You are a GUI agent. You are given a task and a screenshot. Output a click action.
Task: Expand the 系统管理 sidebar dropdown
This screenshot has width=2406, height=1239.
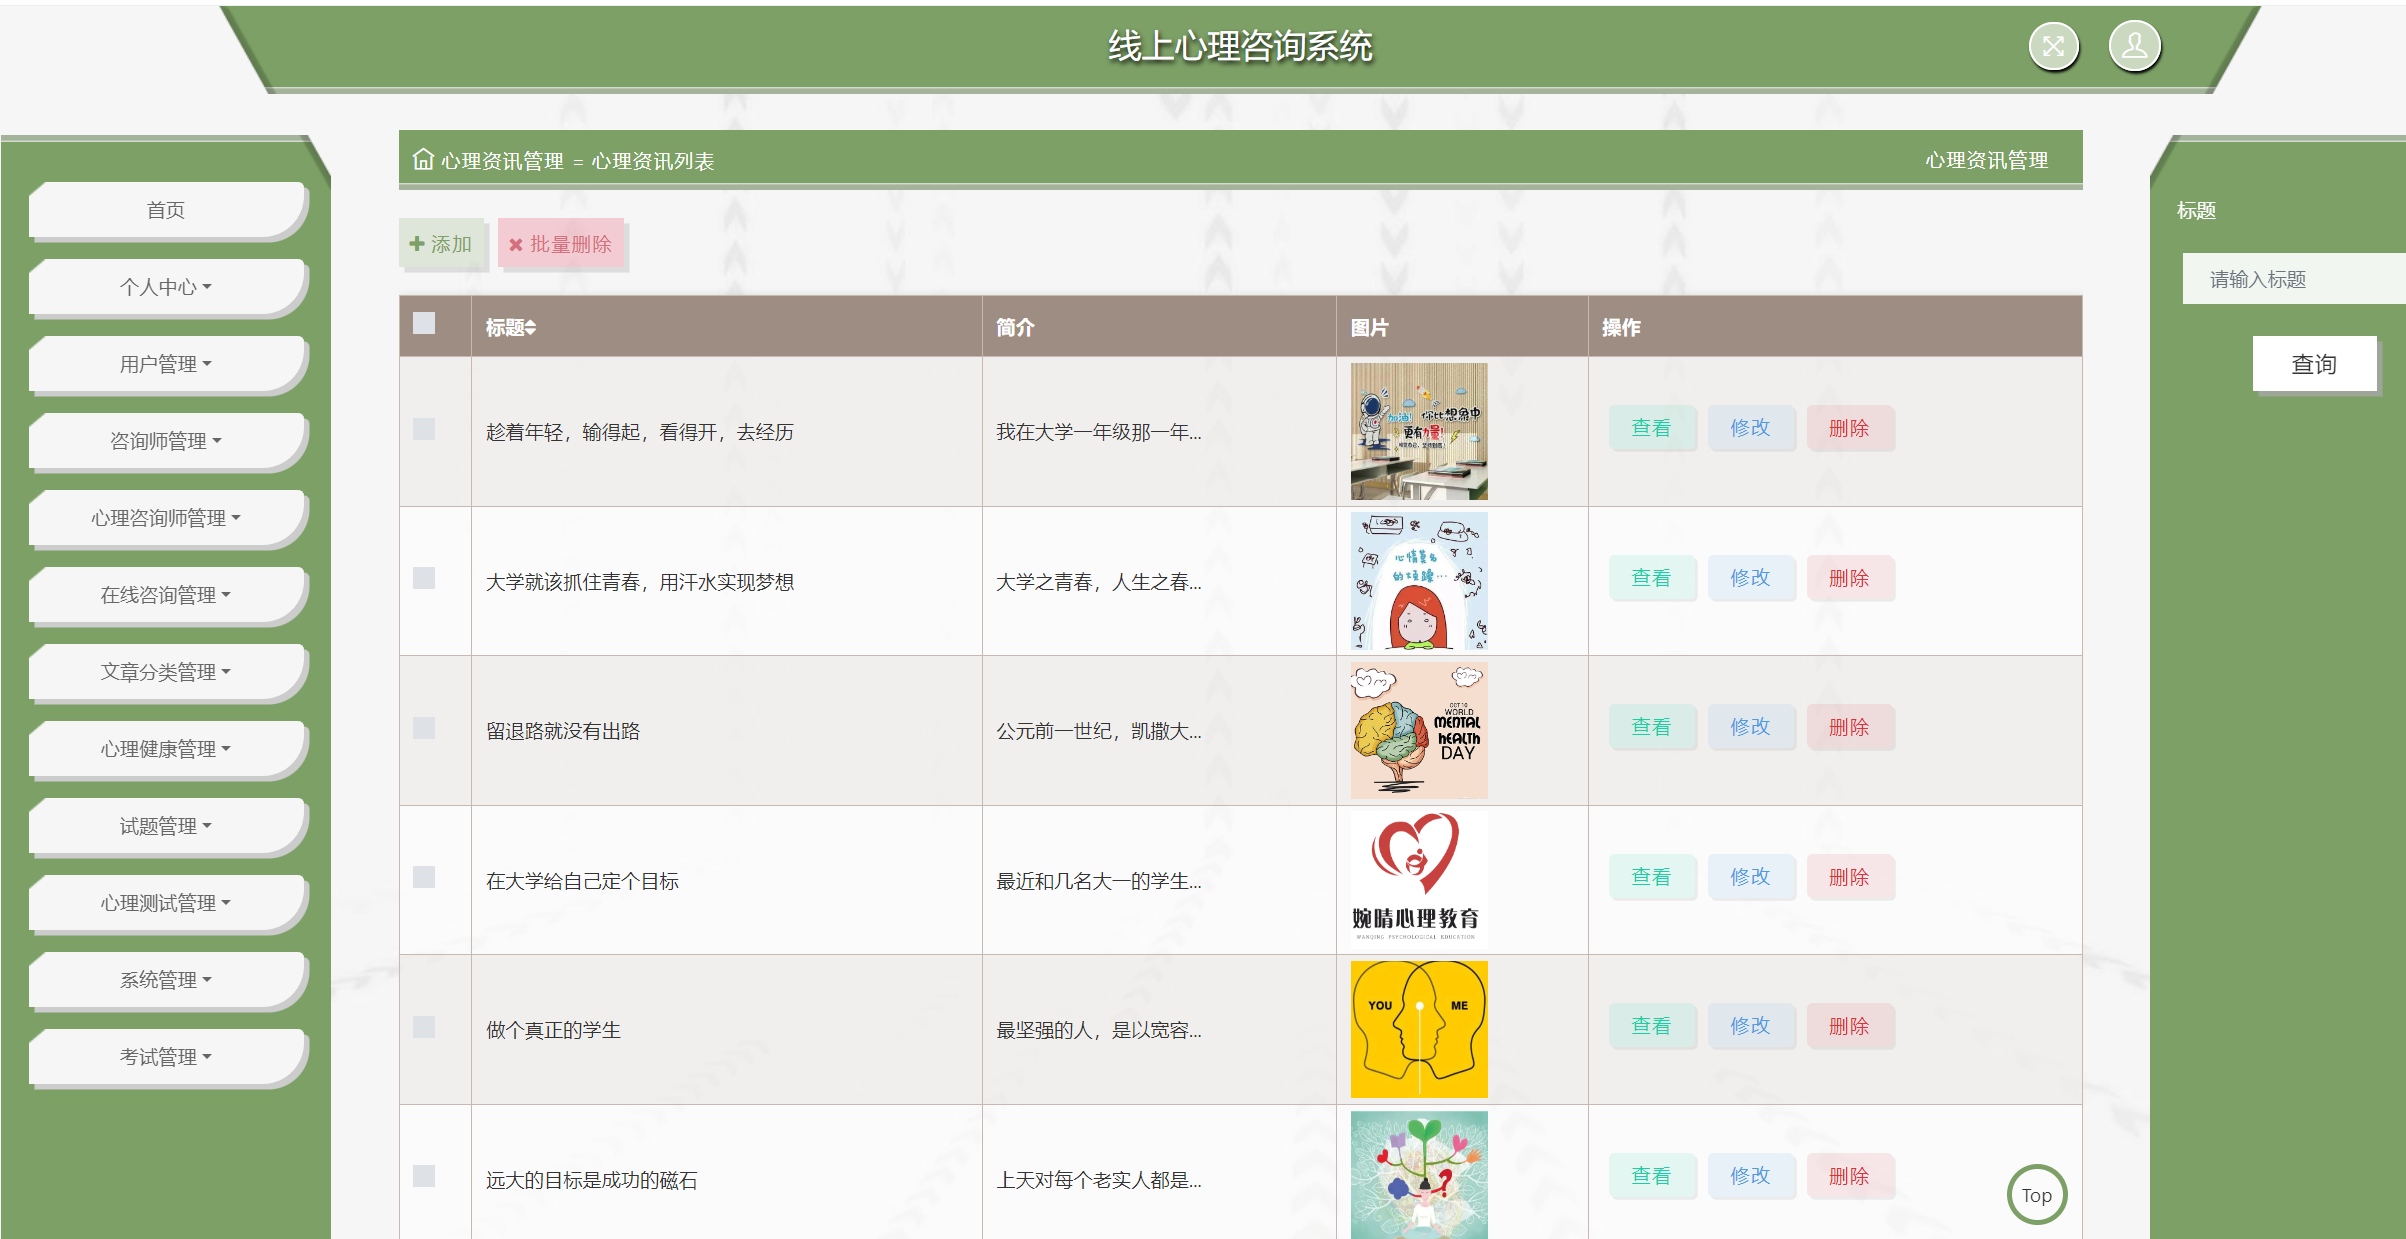(x=167, y=979)
